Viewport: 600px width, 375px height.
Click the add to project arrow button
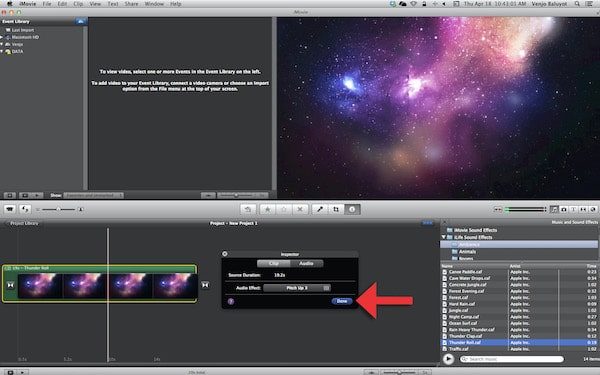tap(248, 209)
